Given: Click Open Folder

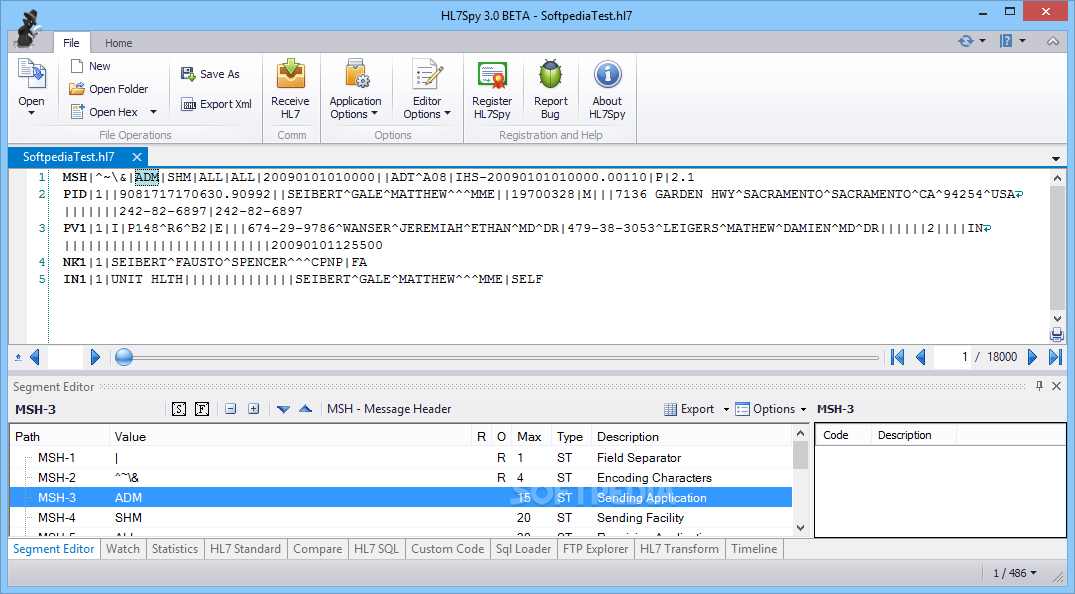Looking at the screenshot, I should [x=108, y=88].
